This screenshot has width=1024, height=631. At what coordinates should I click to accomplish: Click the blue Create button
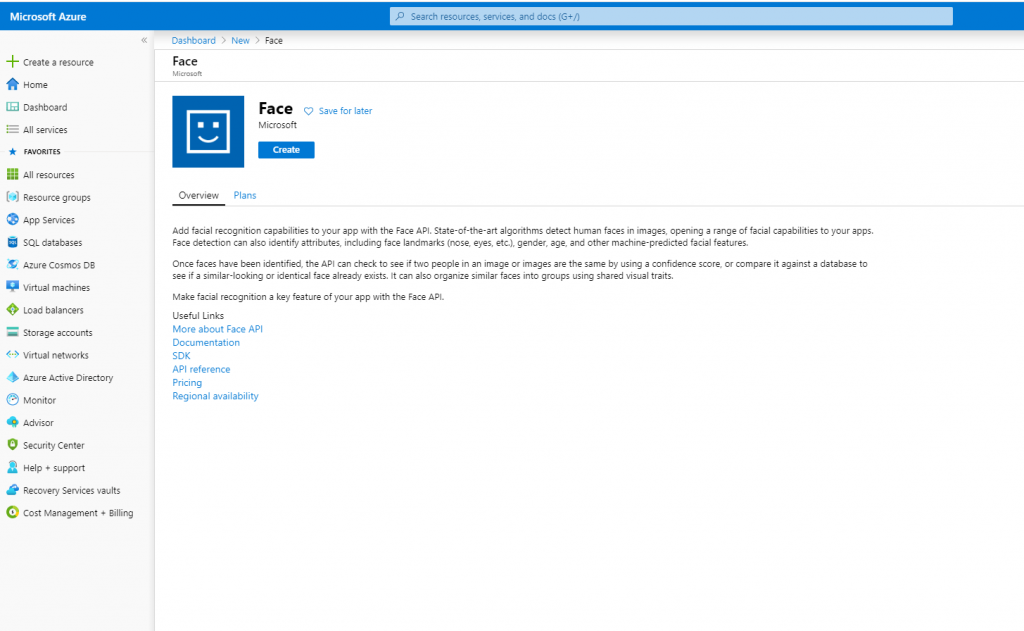[x=286, y=150]
